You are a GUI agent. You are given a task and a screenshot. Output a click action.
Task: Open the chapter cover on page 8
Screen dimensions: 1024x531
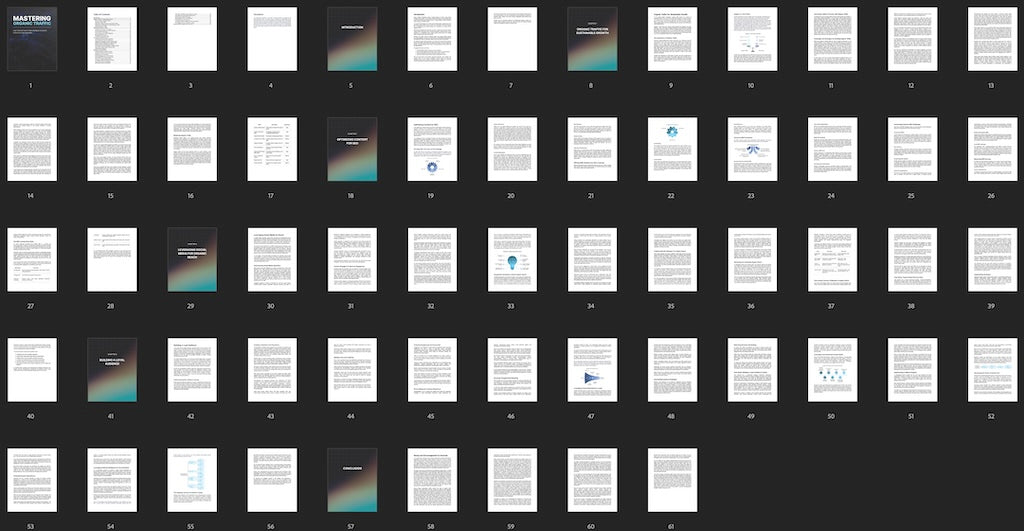point(592,39)
